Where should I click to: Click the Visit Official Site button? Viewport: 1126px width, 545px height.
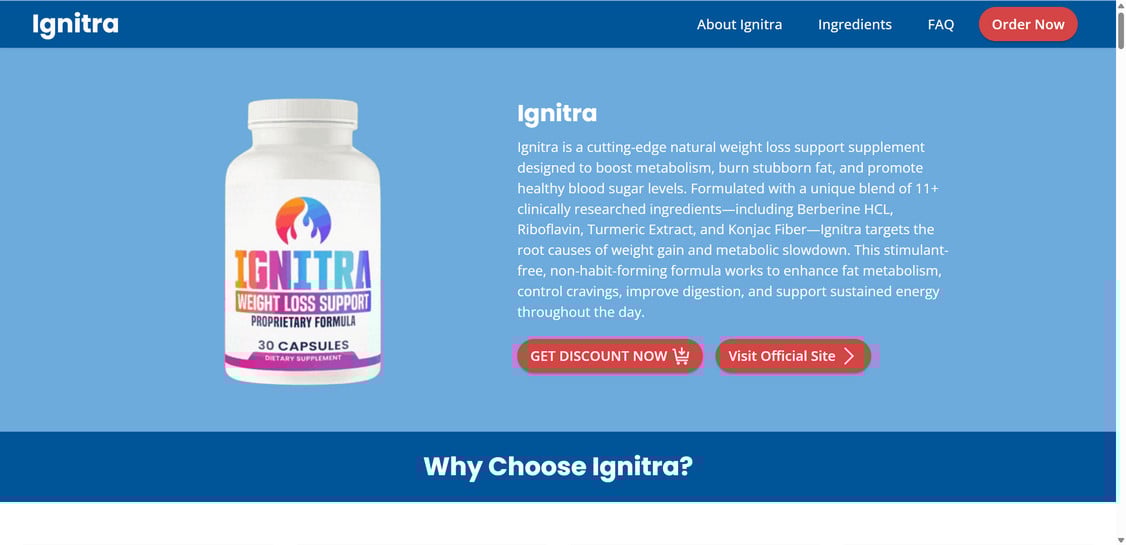tap(793, 356)
